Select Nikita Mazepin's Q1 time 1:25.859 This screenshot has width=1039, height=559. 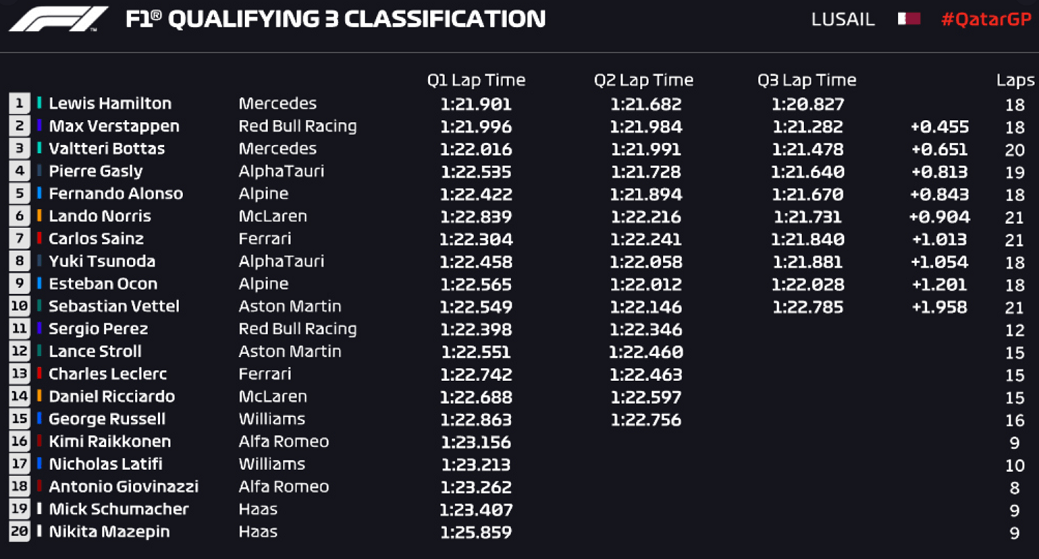pyautogui.click(x=476, y=532)
